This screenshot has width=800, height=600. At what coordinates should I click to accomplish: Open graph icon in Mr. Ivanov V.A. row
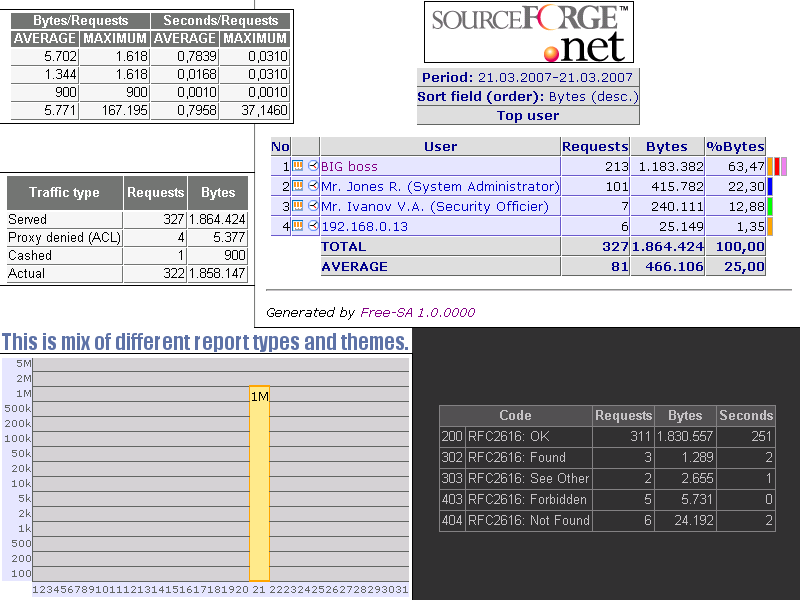tap(297, 206)
